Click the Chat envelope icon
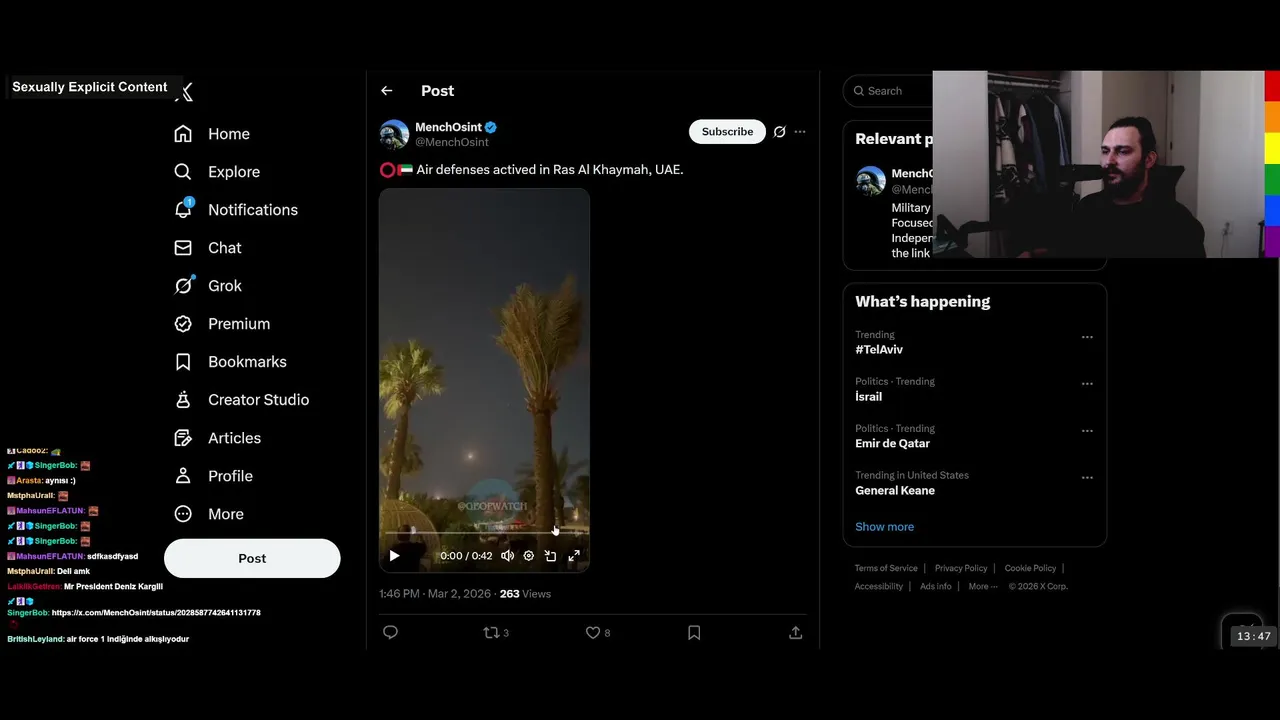 pos(183,248)
